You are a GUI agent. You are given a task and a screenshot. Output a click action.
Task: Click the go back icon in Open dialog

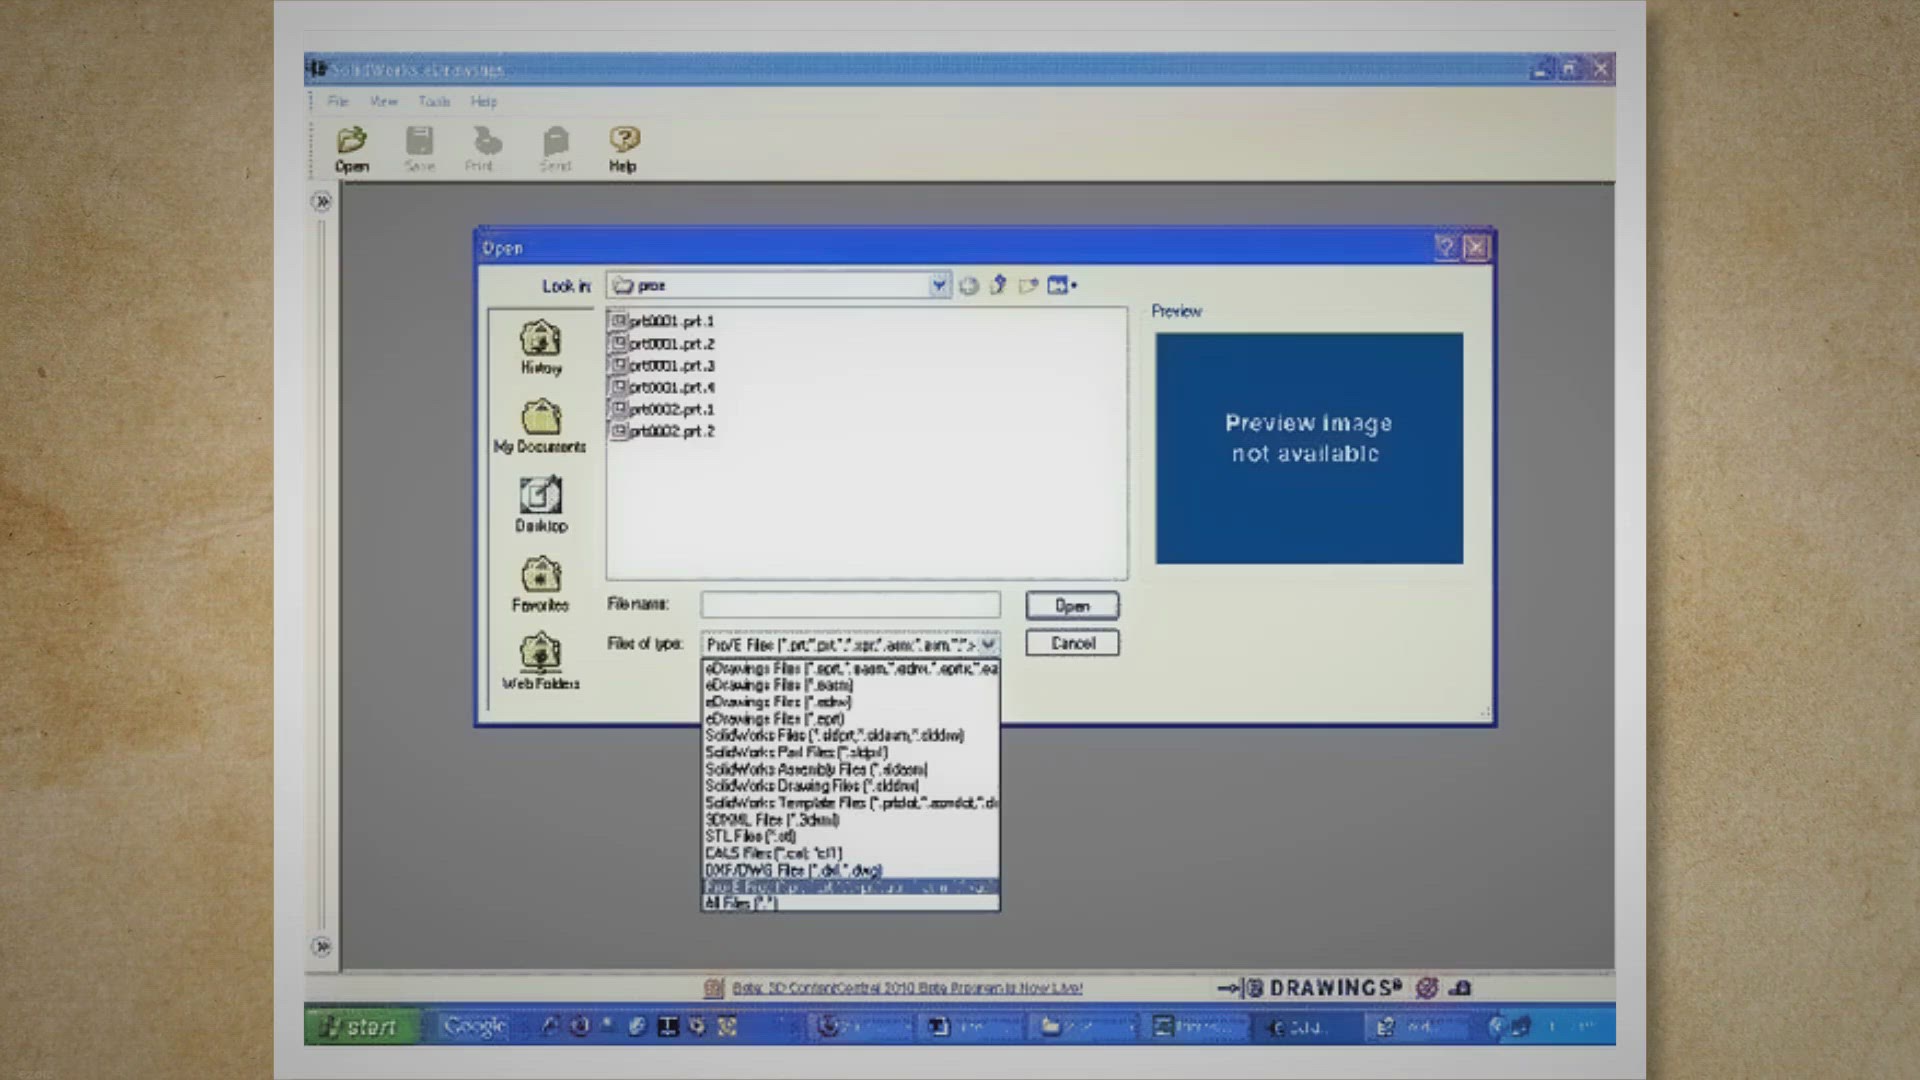969,286
